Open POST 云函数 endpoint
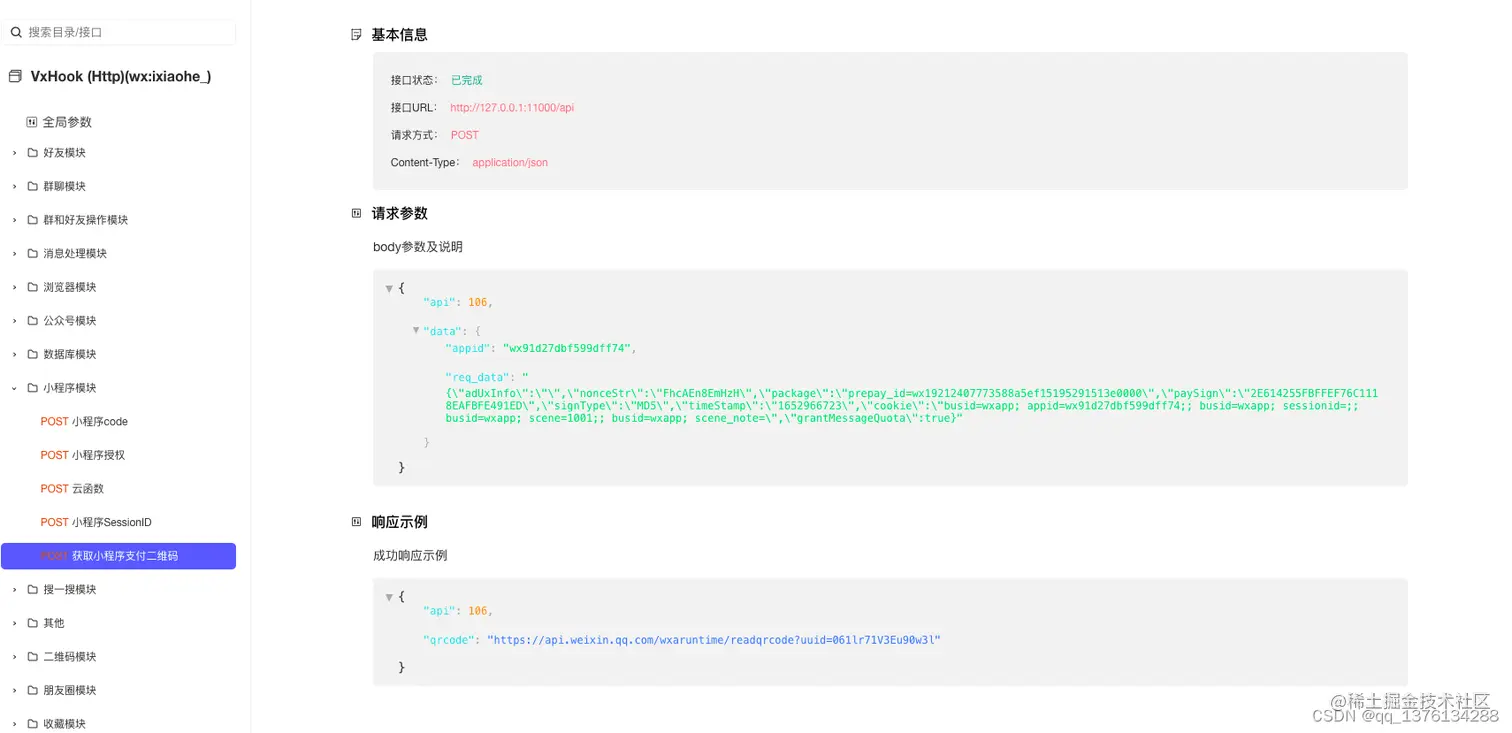1512x733 pixels. [72, 489]
